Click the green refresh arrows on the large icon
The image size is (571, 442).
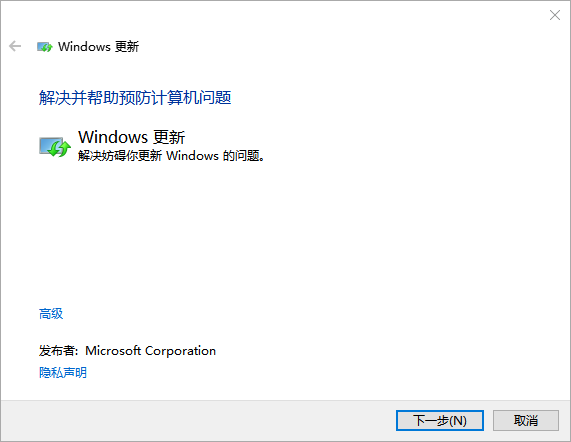[x=60, y=149]
